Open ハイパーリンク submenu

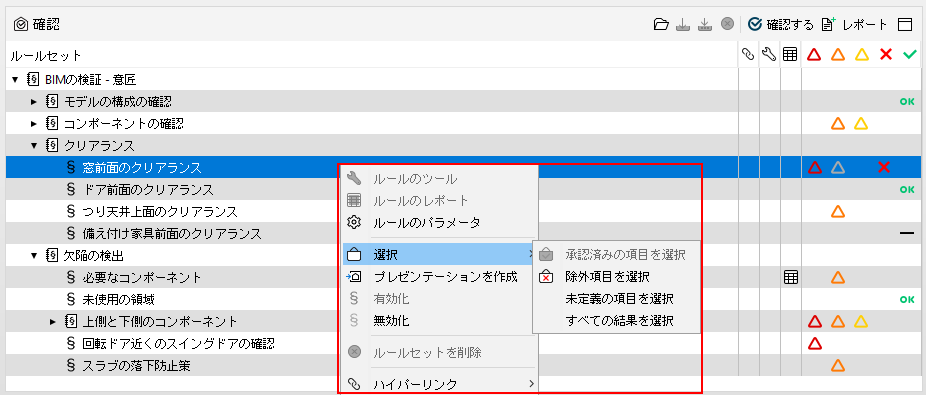(440, 384)
